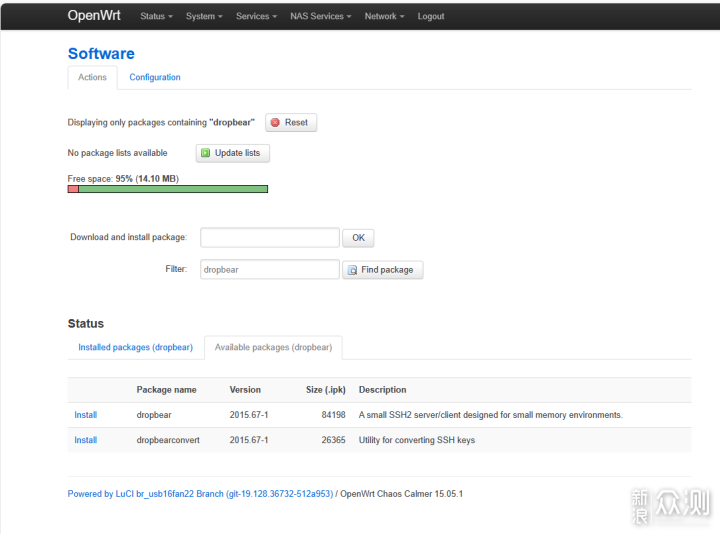This screenshot has height=534, width=720.
Task: Go to OpenWrt home brand link
Action: 94,15
